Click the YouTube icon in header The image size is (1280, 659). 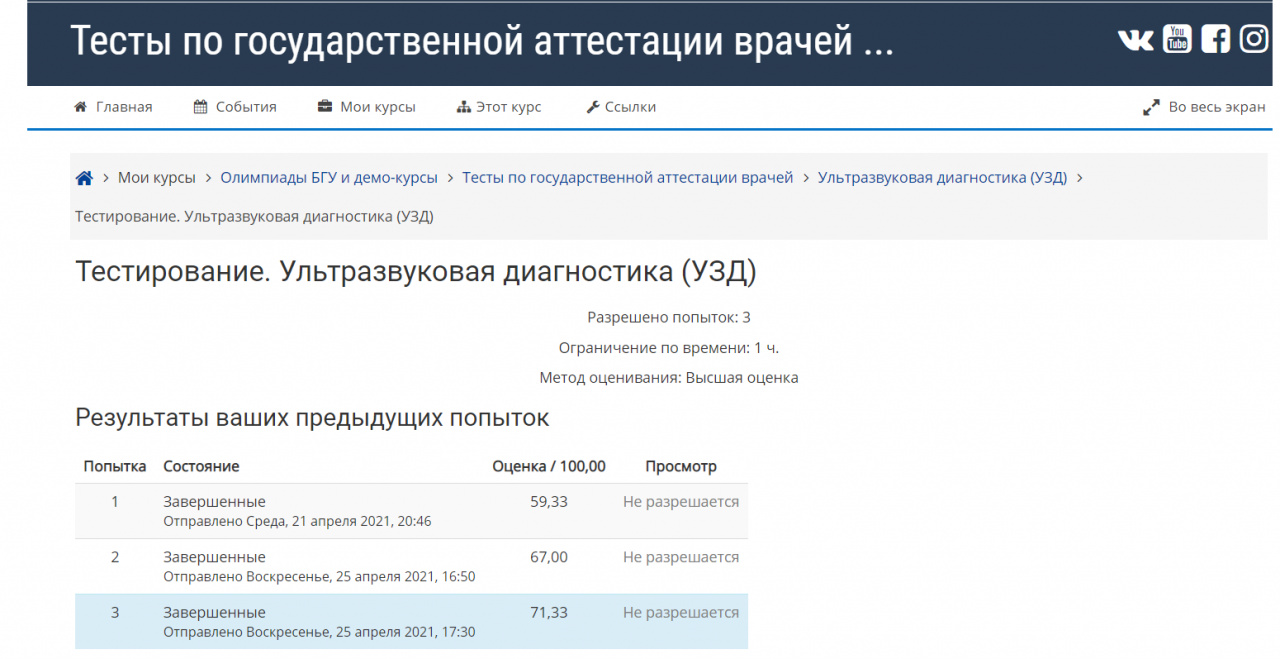point(1177,39)
